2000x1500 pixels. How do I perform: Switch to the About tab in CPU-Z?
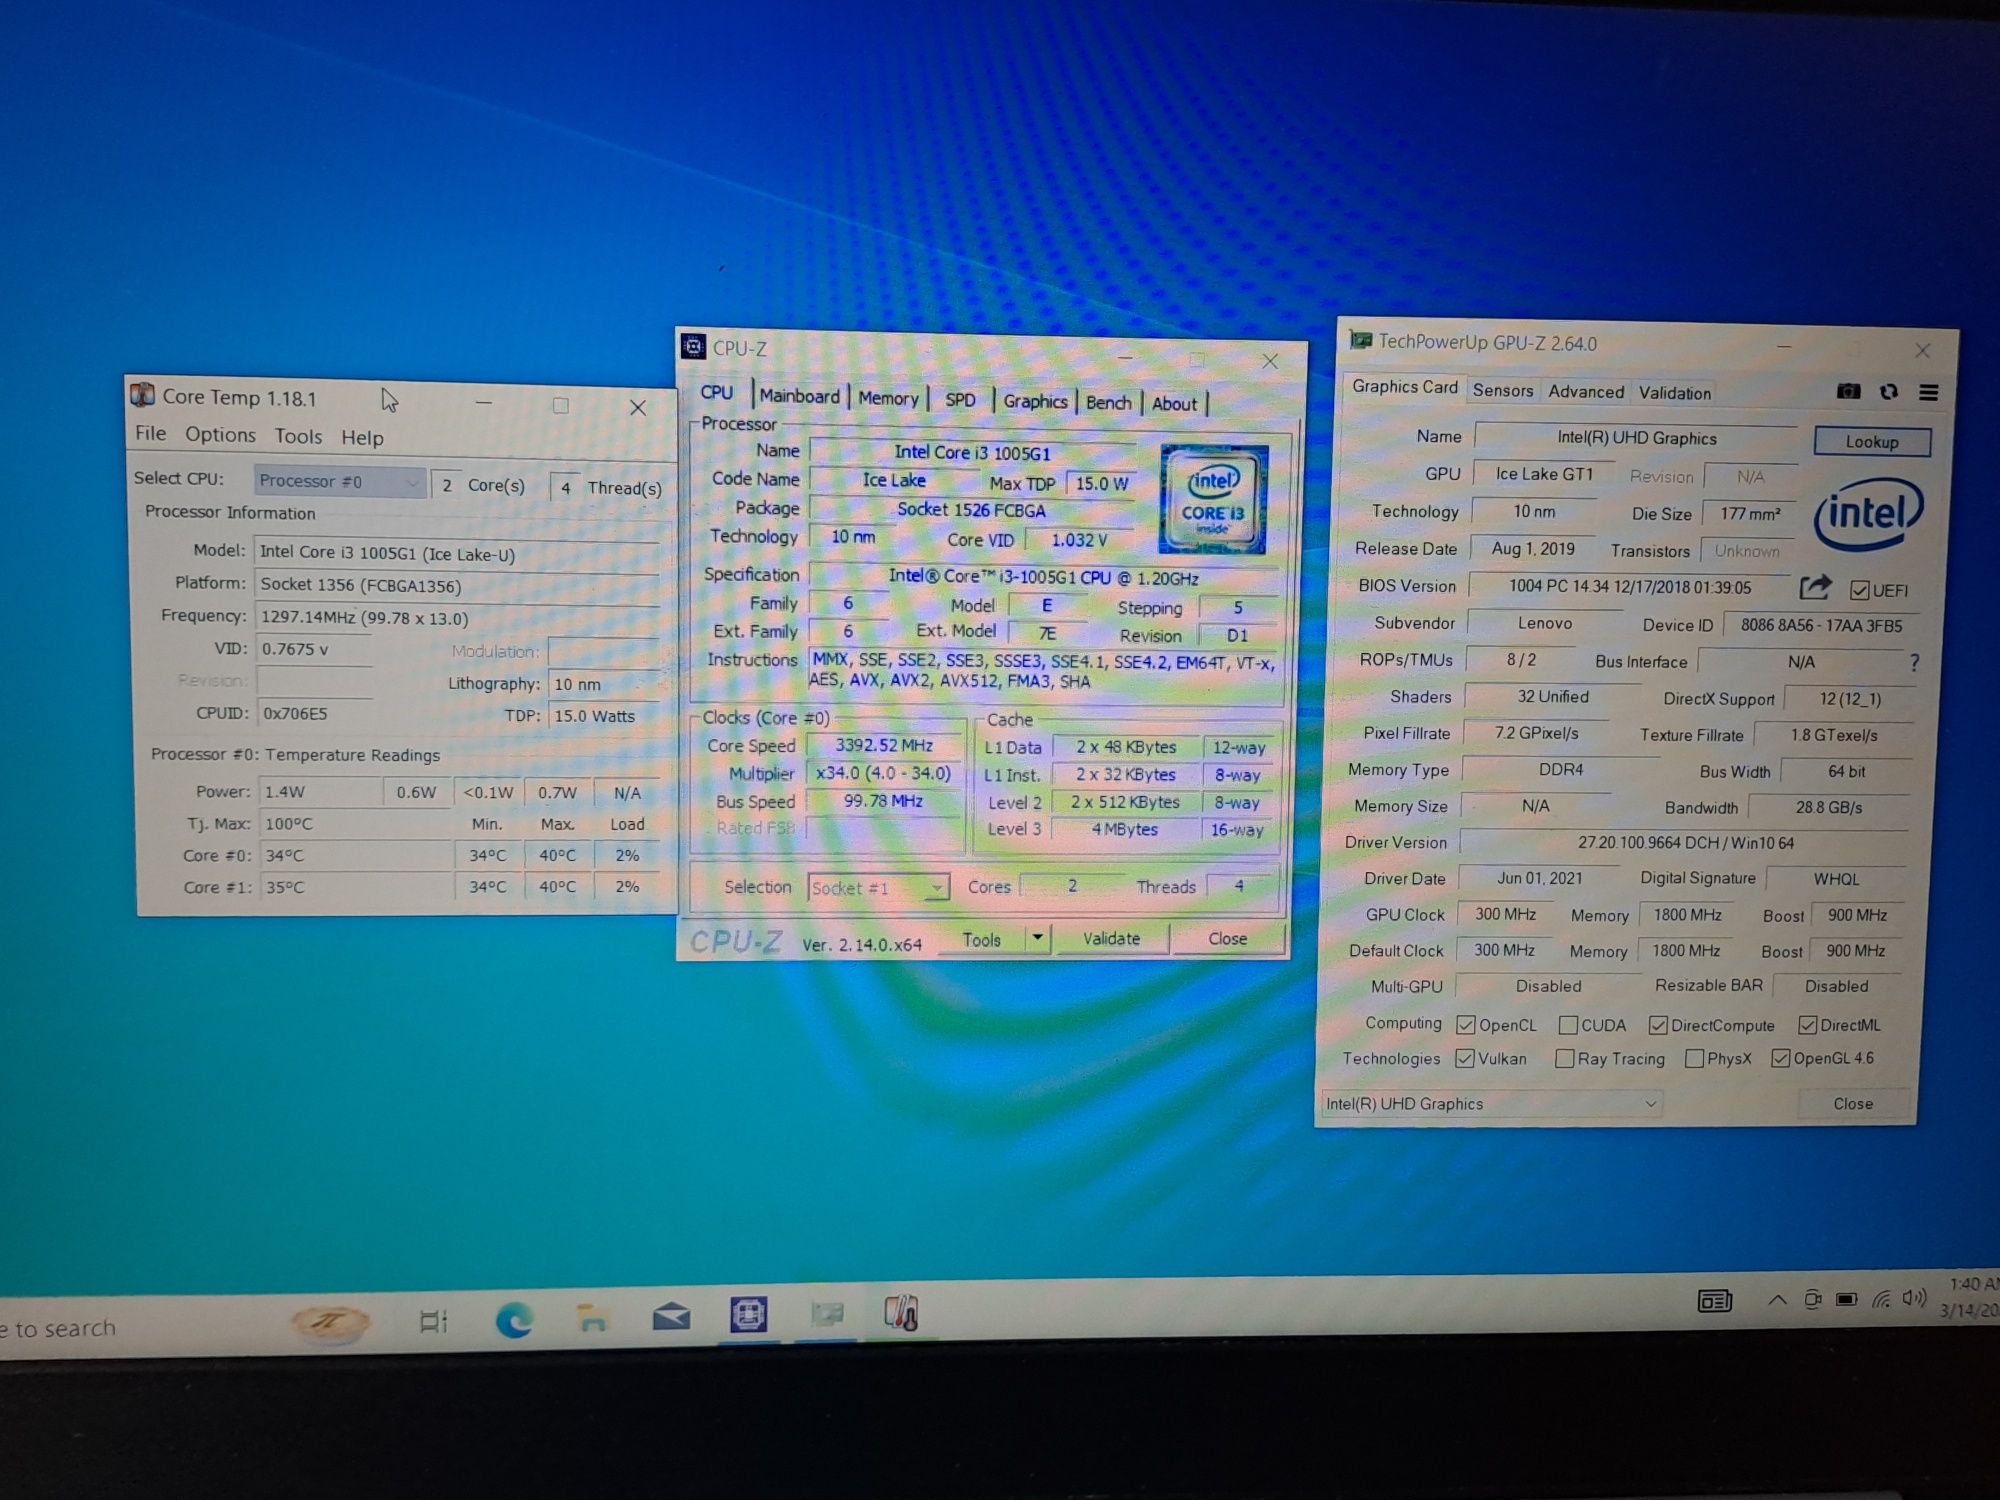tap(1174, 403)
